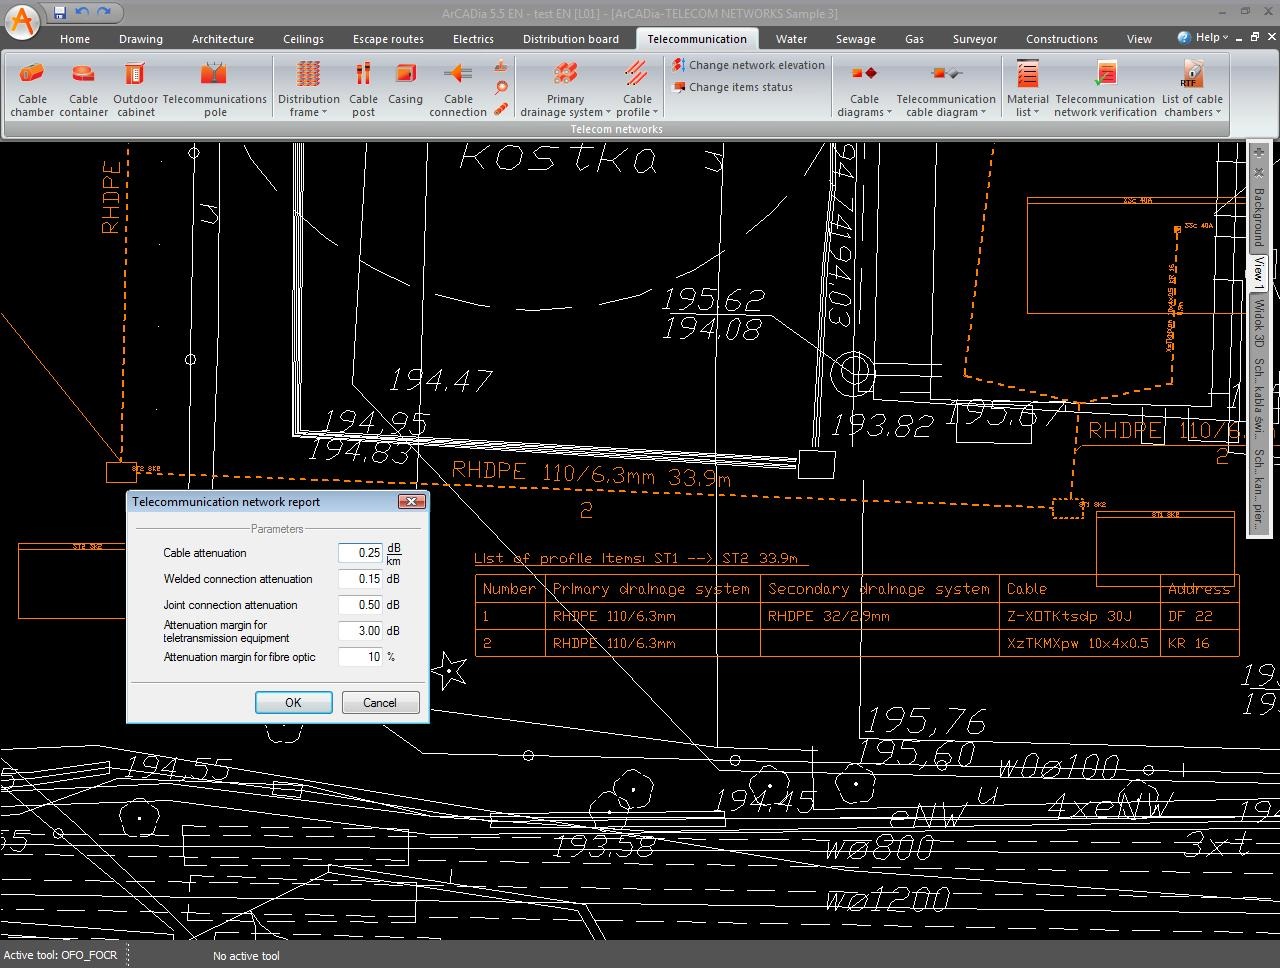Choose the Telecommunications pole tool

click(214, 75)
